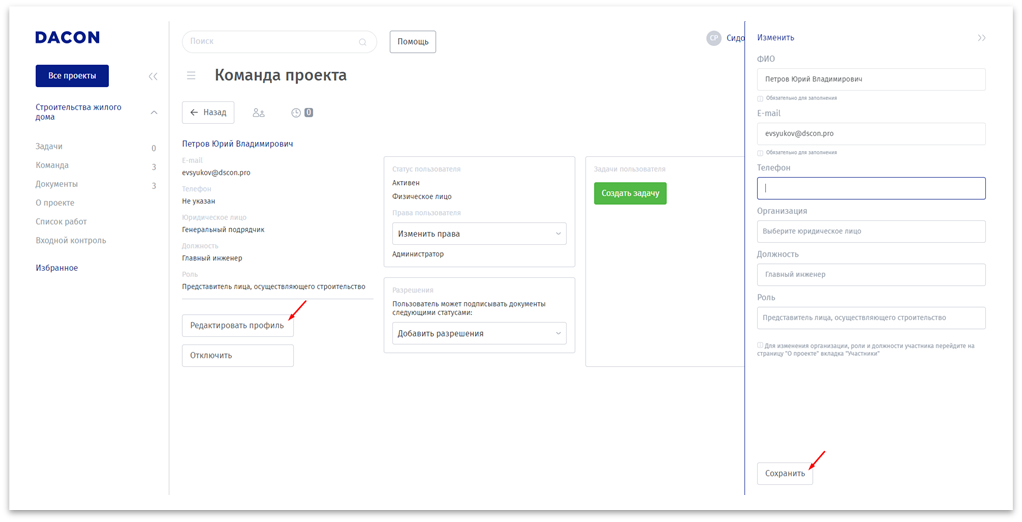Viewport: 1022px width, 522px height.
Task: Toggle the info checkbox under the E-mail field
Action: (x=760, y=152)
